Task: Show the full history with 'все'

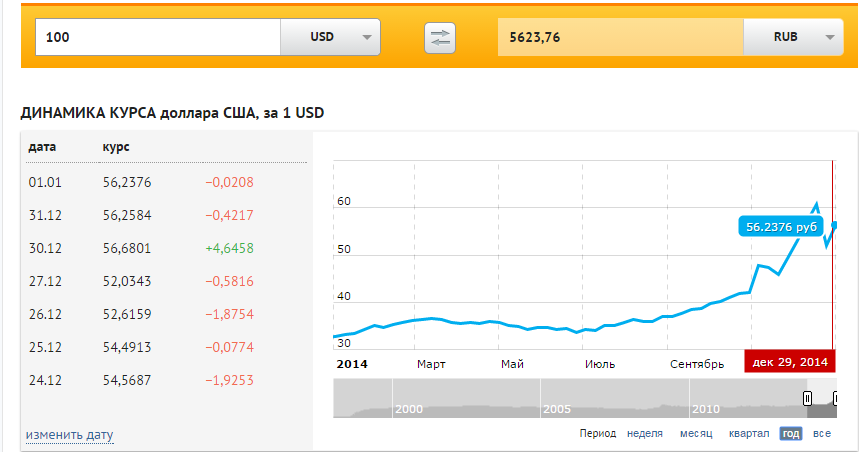Action: (822, 433)
